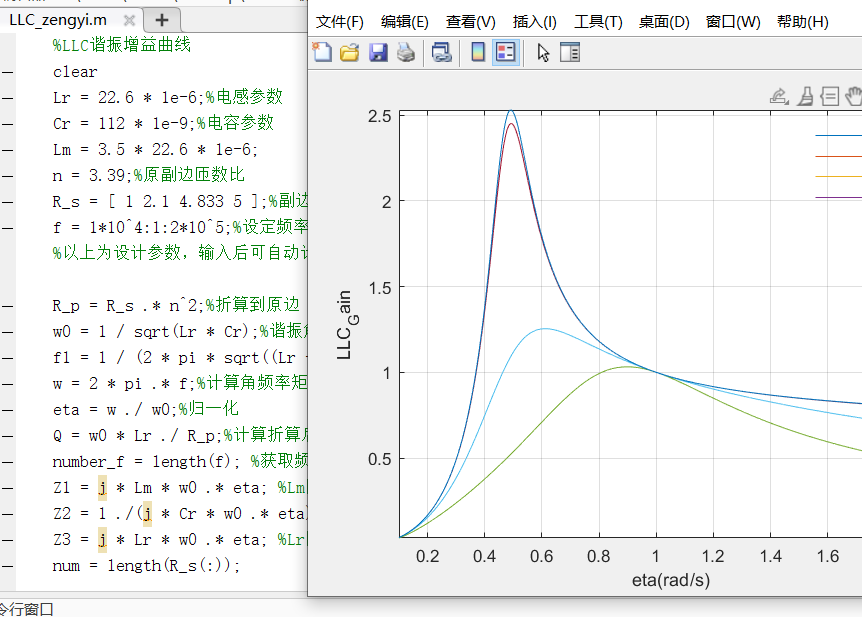Viewport: 862px width, 617px height.
Task: Toggle the Insert Legend toolbar button
Action: point(506,53)
